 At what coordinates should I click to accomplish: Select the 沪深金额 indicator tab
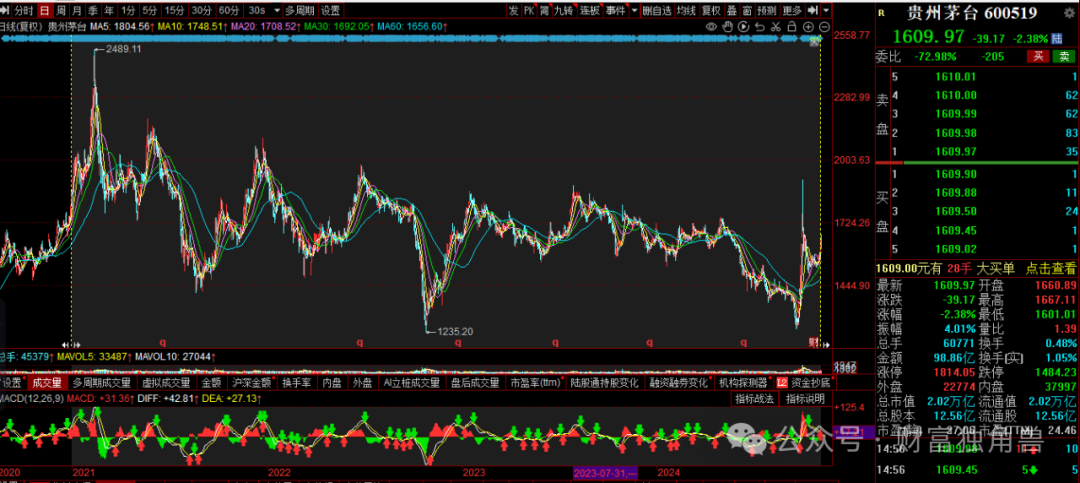251,382
